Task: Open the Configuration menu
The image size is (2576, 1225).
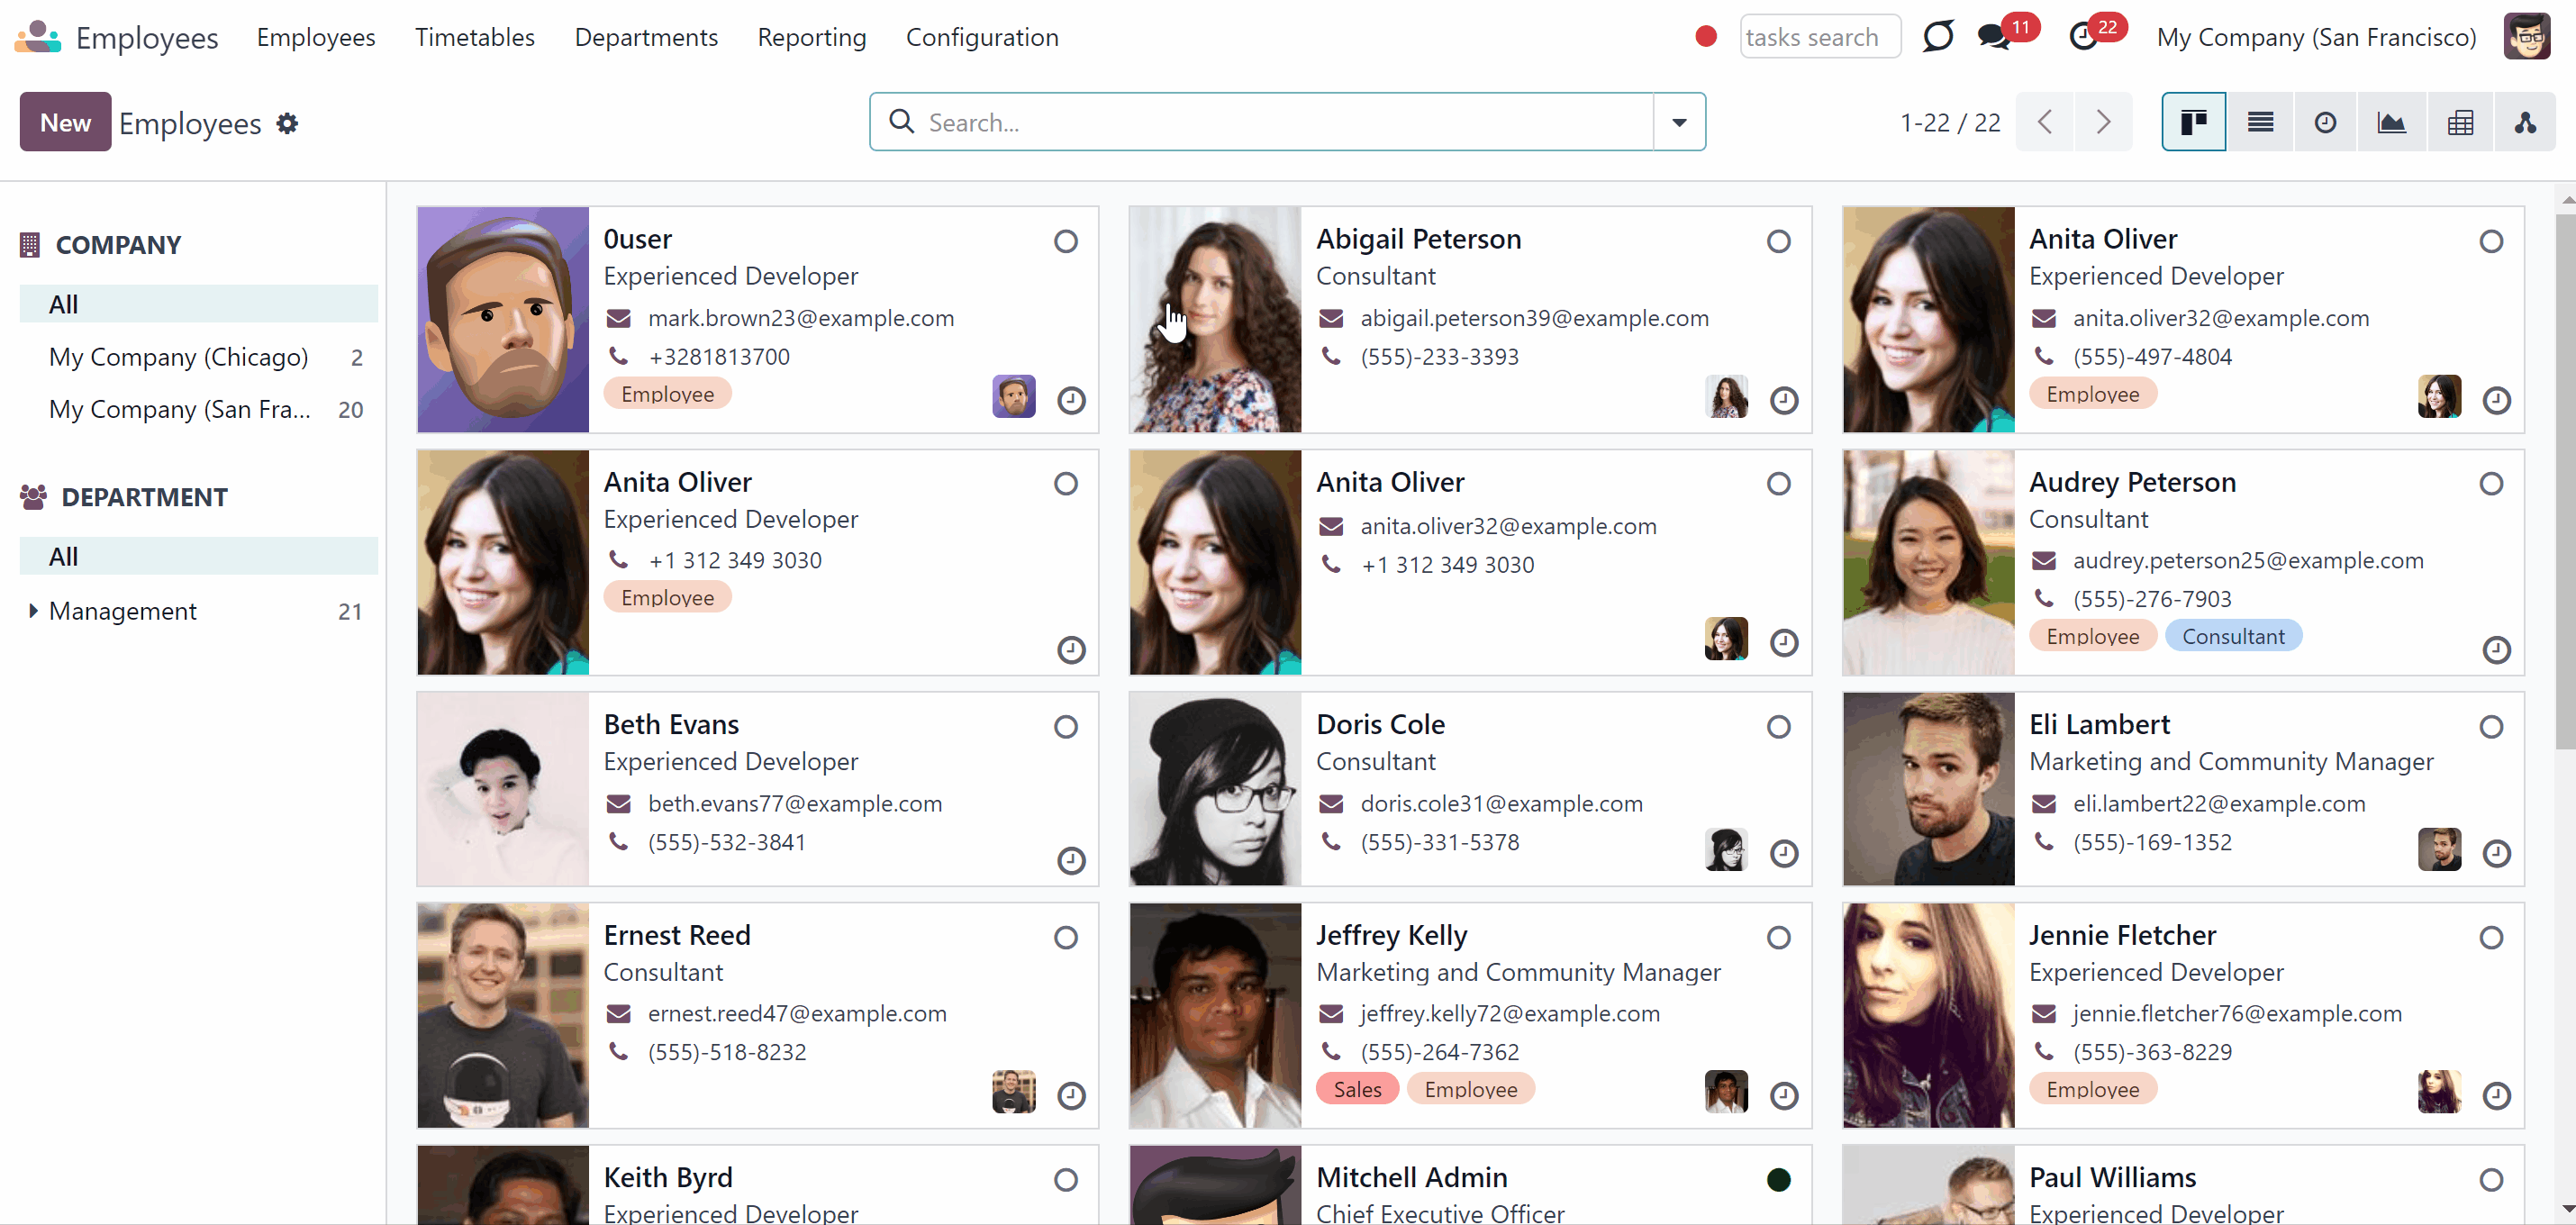Action: pyautogui.click(x=982, y=37)
